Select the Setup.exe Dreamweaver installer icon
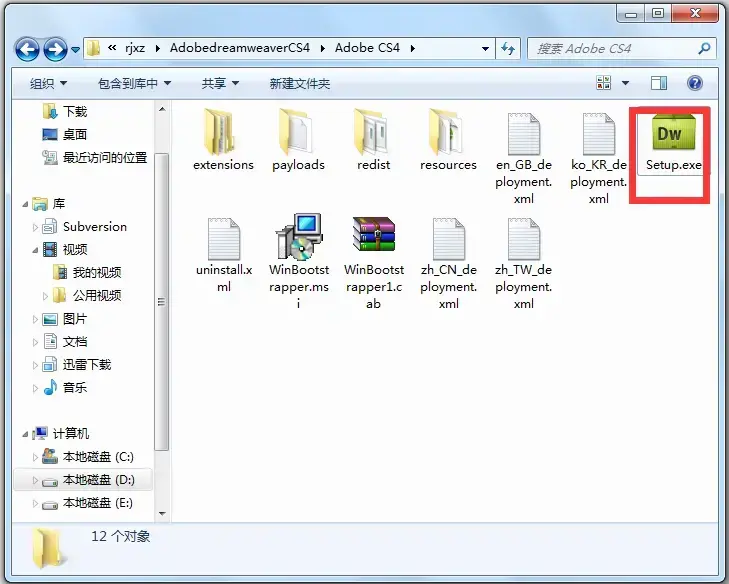Viewport: 729px width, 584px height. 673,133
